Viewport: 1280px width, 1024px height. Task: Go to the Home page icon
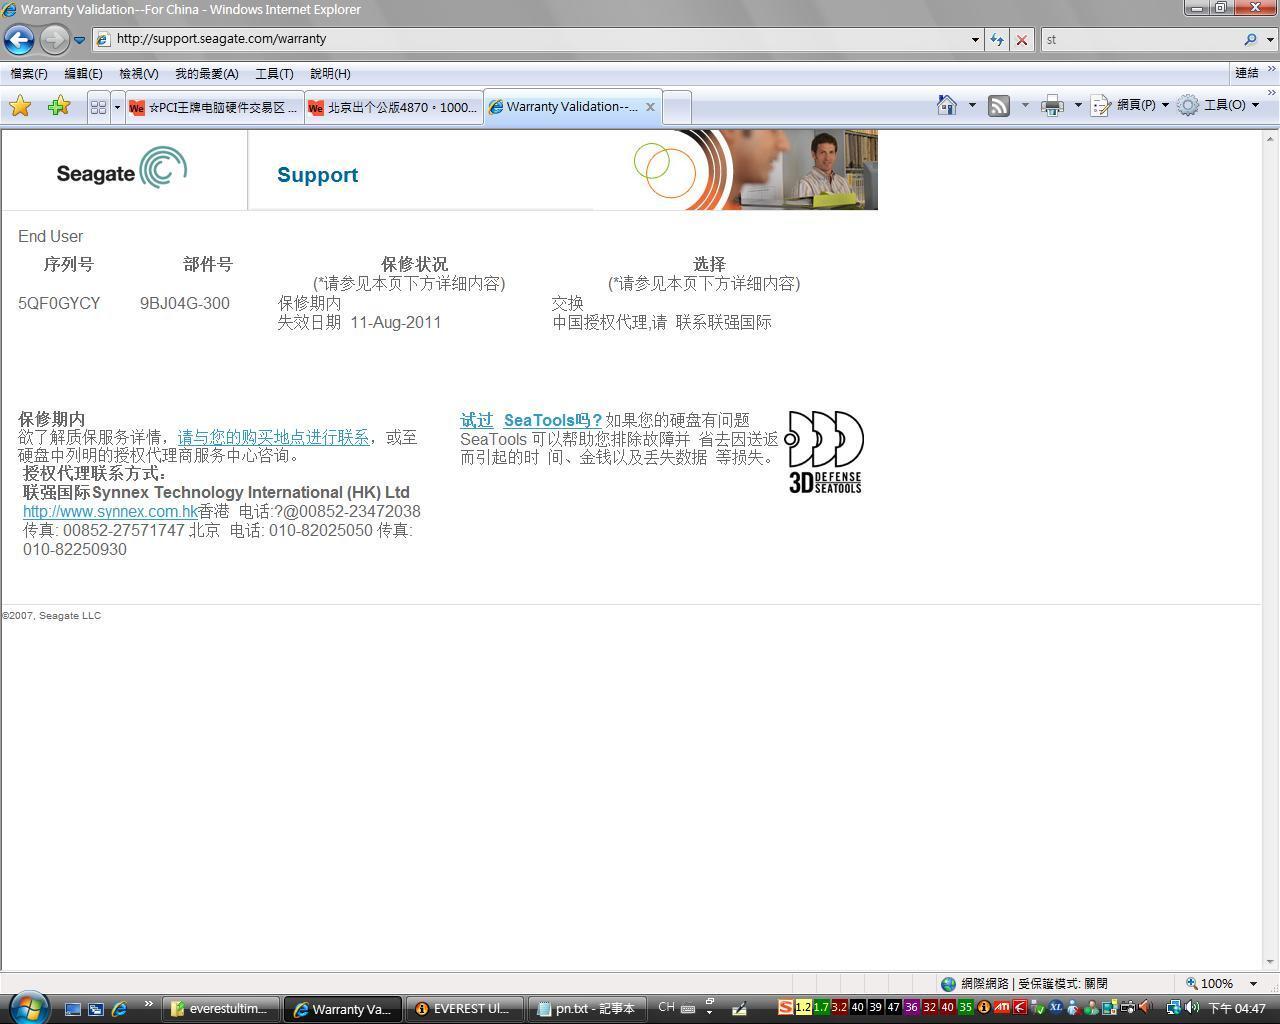coord(946,105)
